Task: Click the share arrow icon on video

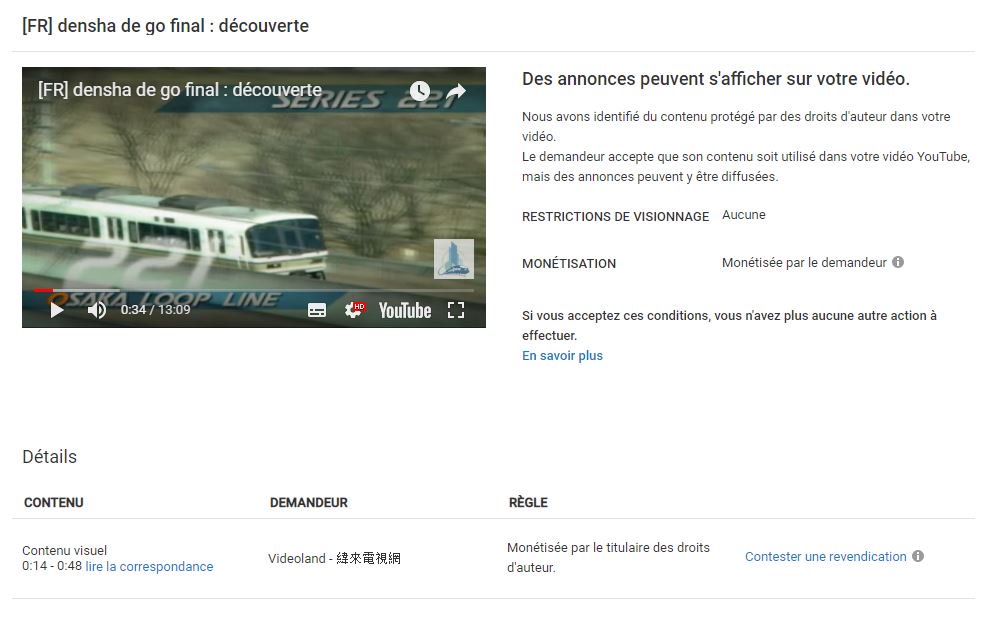Action: [x=456, y=92]
